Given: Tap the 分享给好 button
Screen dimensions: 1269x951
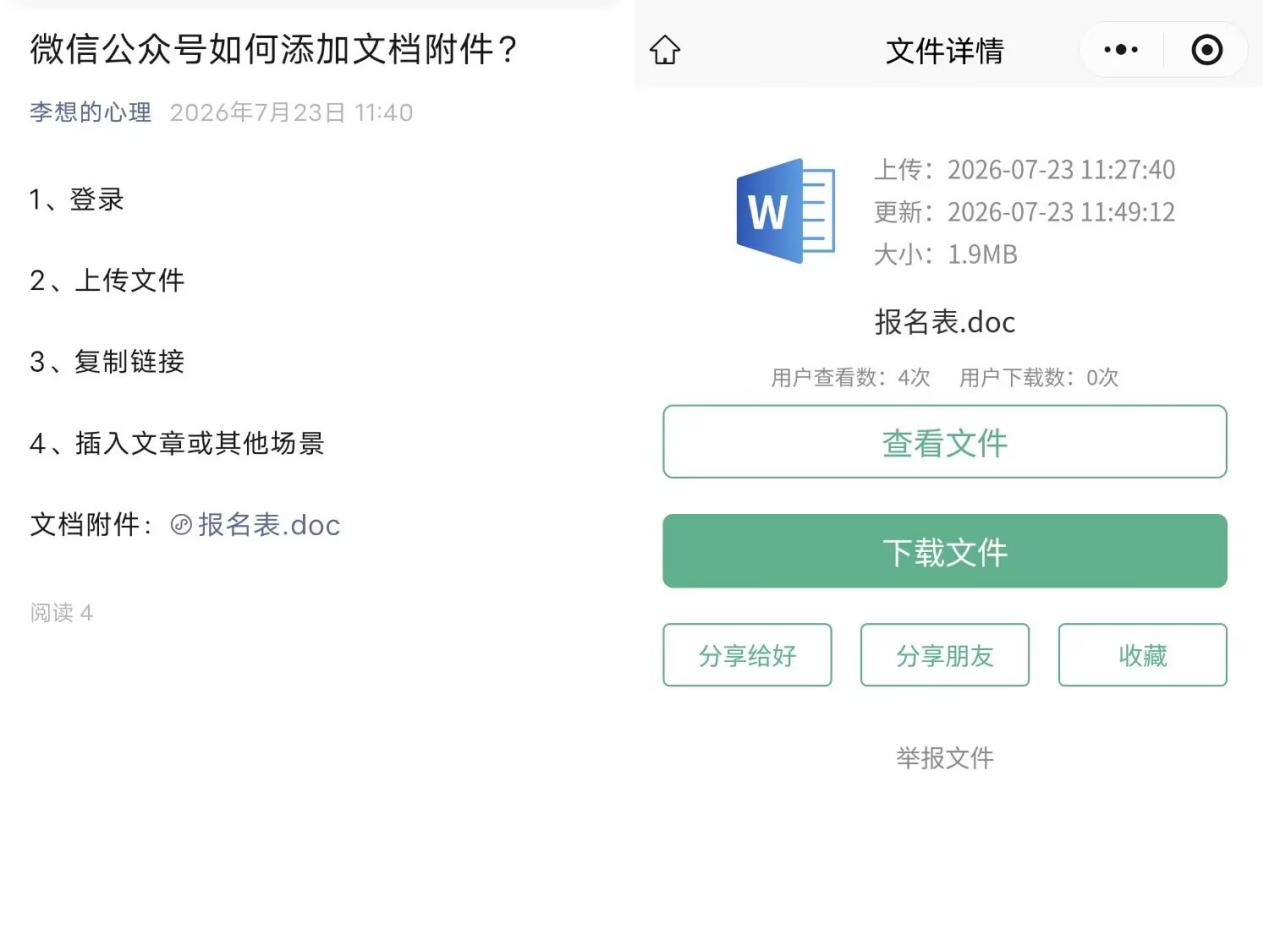Looking at the screenshot, I should 747,655.
